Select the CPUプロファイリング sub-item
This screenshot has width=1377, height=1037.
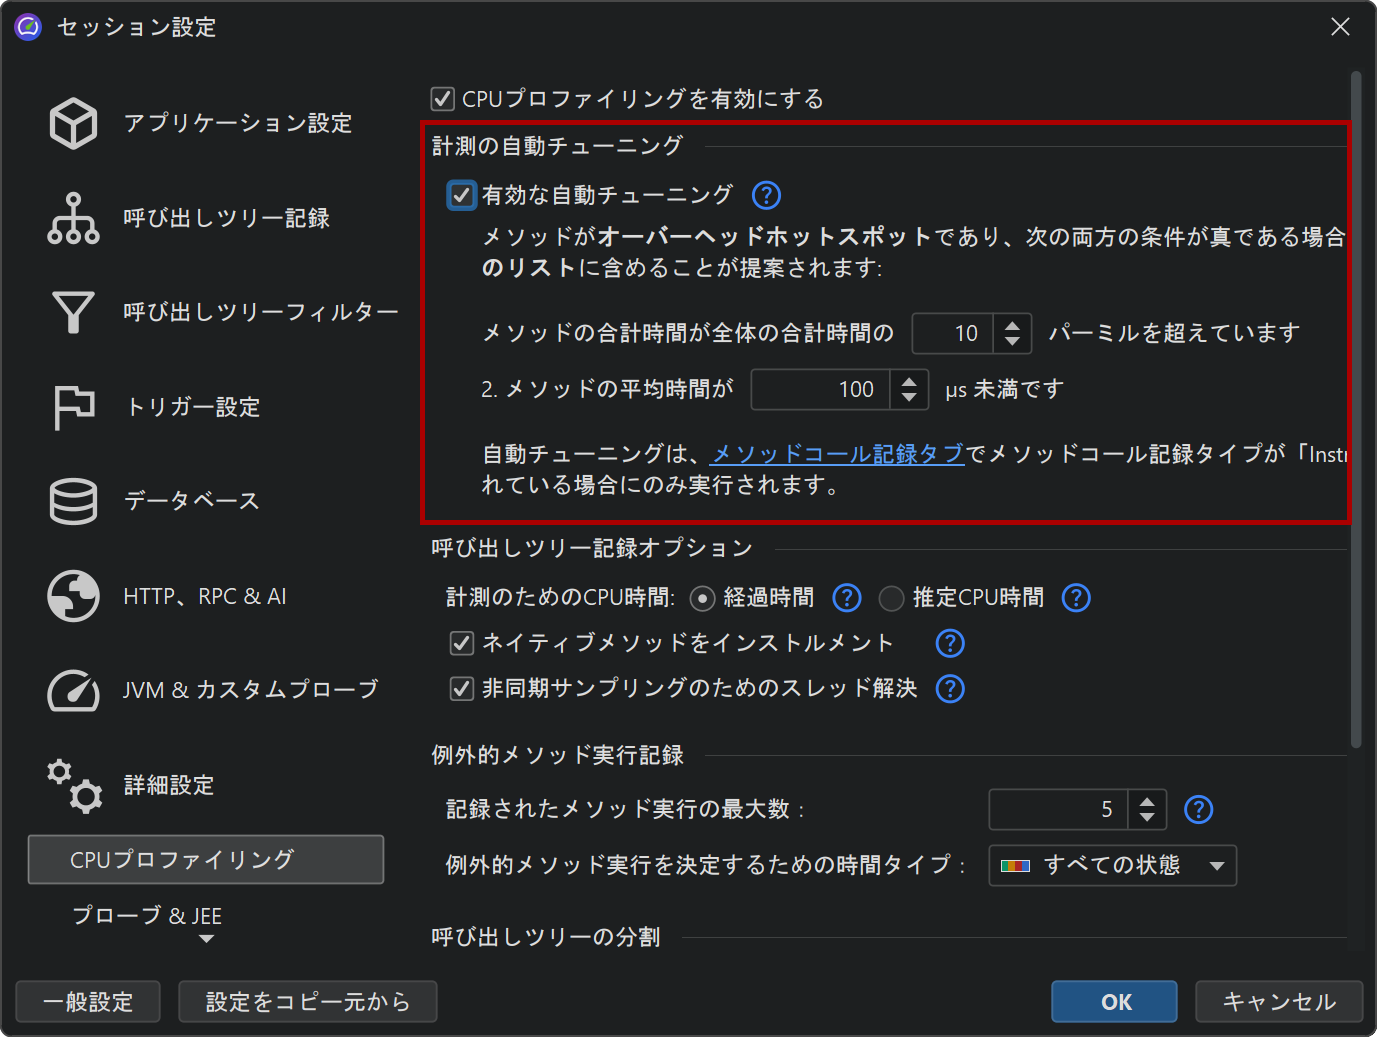tap(206, 860)
